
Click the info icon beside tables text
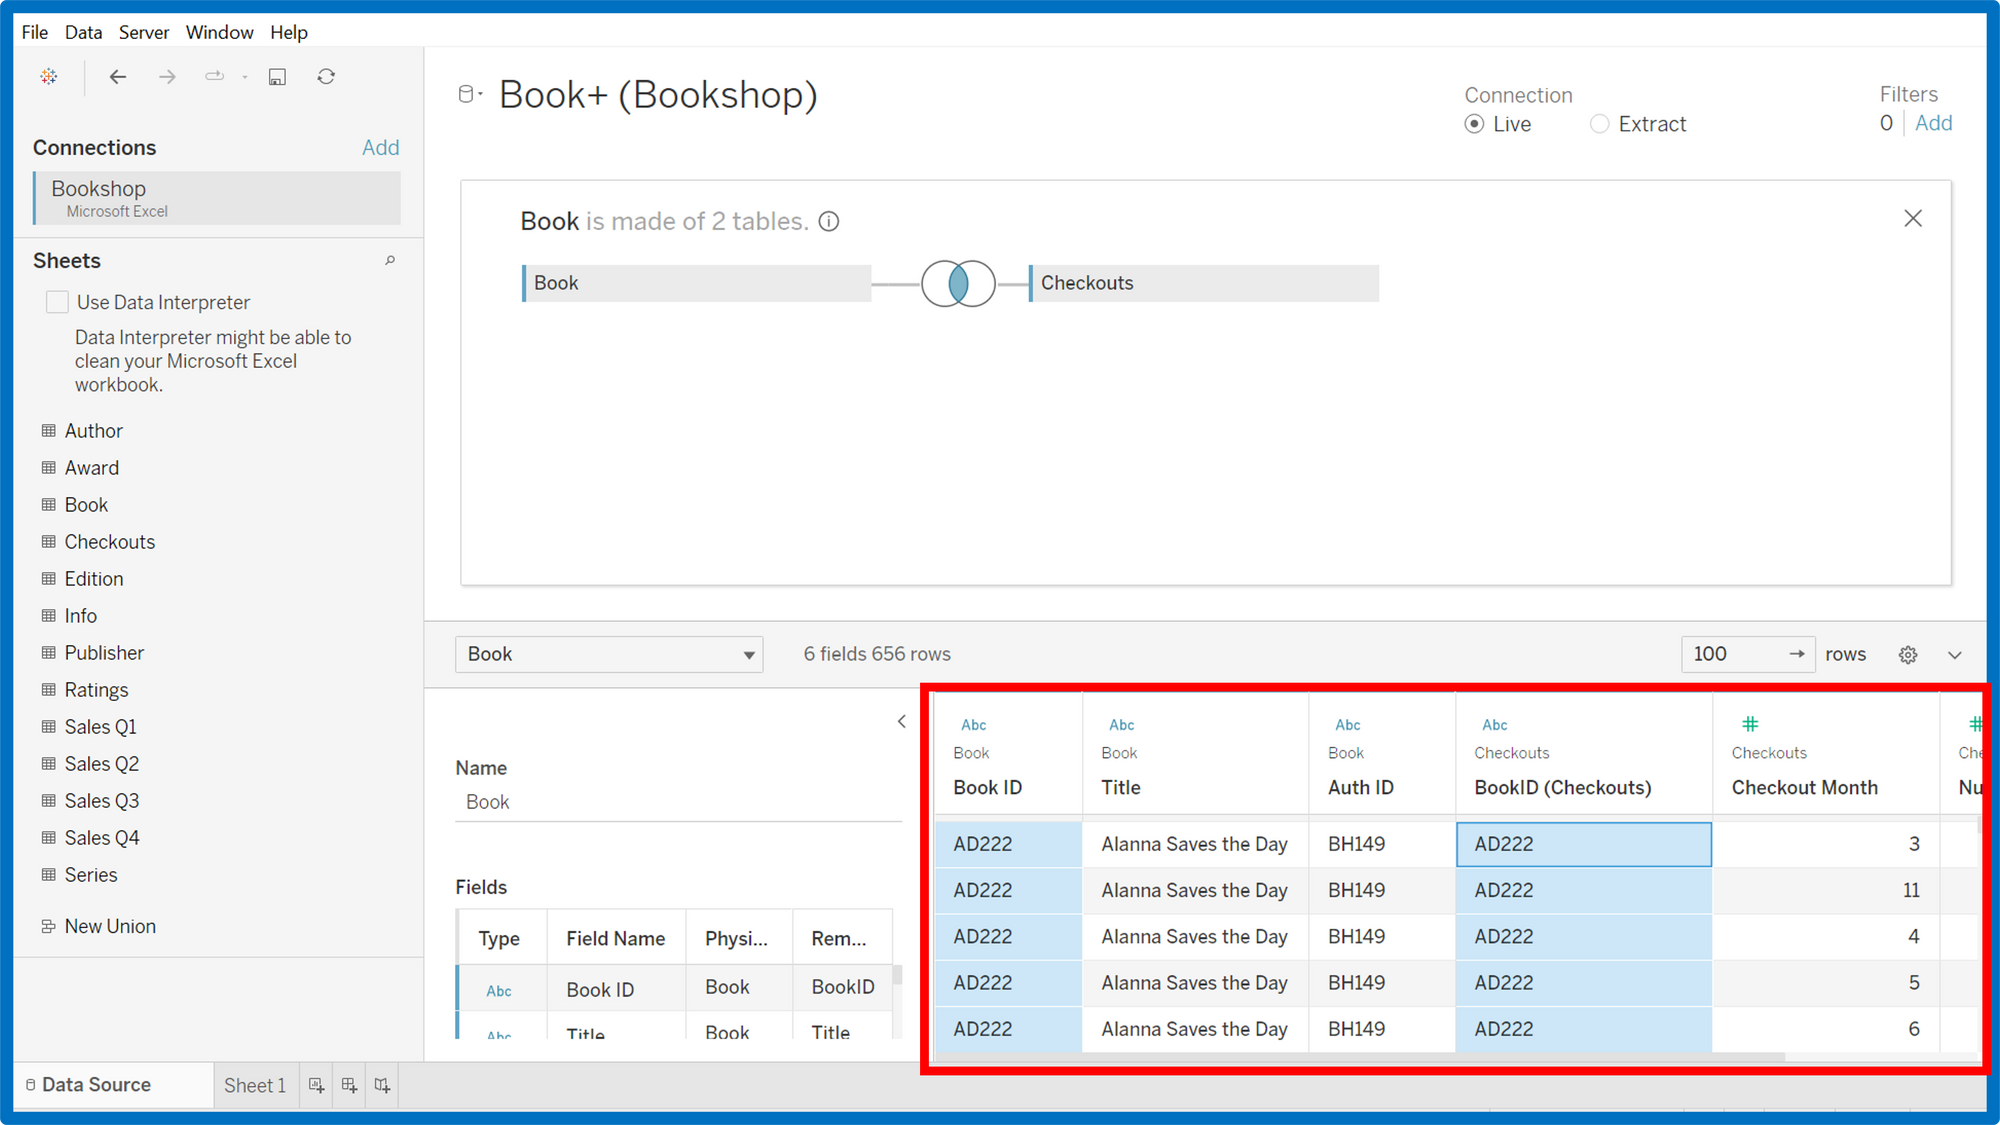click(x=829, y=222)
